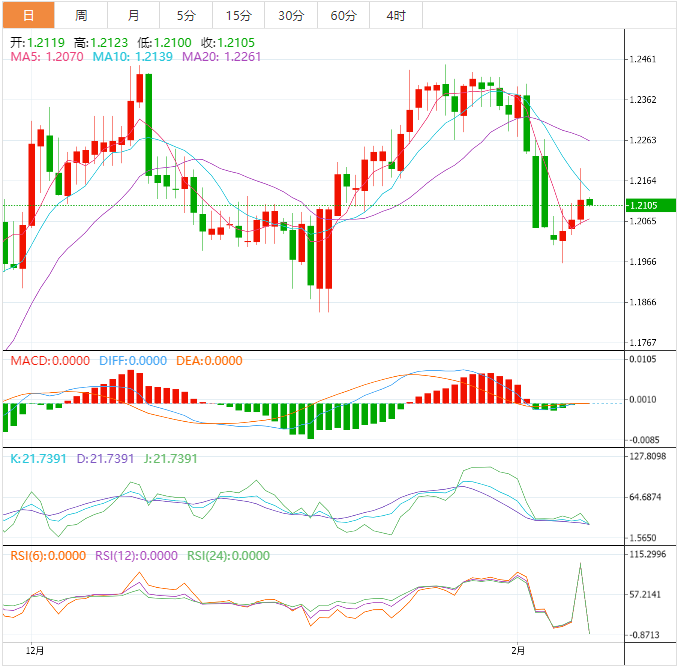The image size is (680, 672).
Task: Click the RSI(24) legend label
Action: (x=228, y=556)
